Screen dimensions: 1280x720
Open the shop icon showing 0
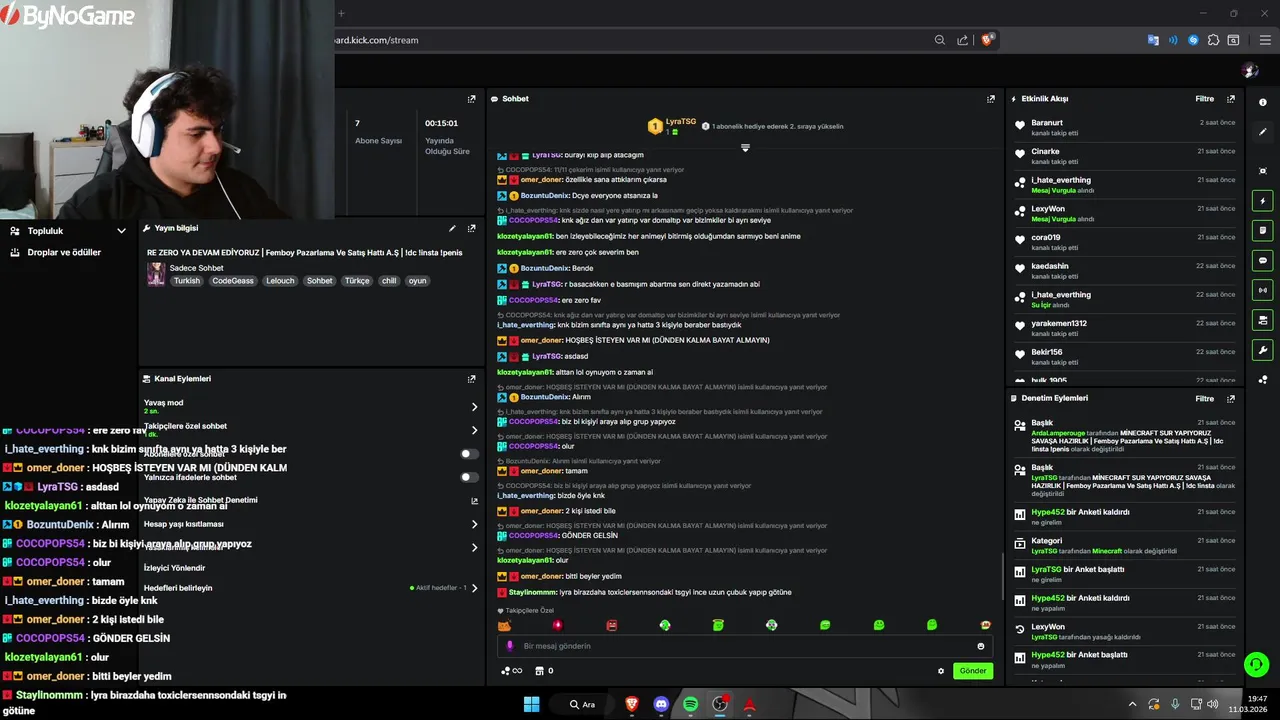544,671
